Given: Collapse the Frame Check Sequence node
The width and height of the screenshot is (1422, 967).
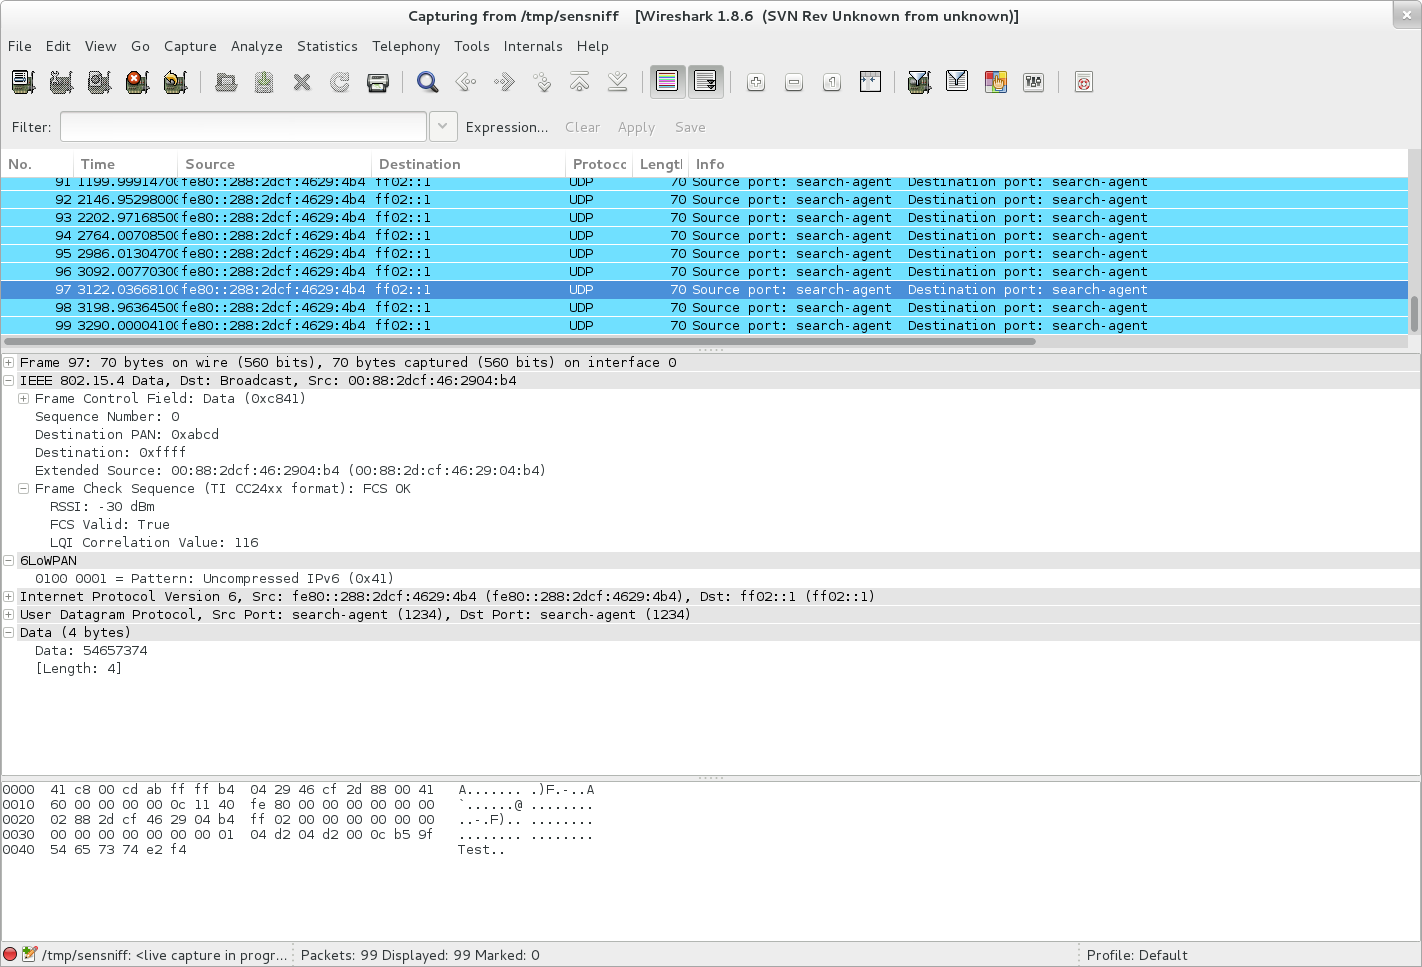Looking at the screenshot, I should pyautogui.click(x=23, y=488).
